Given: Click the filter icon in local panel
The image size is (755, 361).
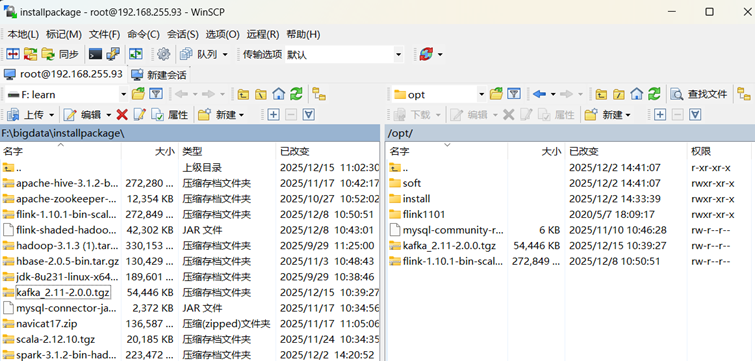Looking at the screenshot, I should pos(156,94).
